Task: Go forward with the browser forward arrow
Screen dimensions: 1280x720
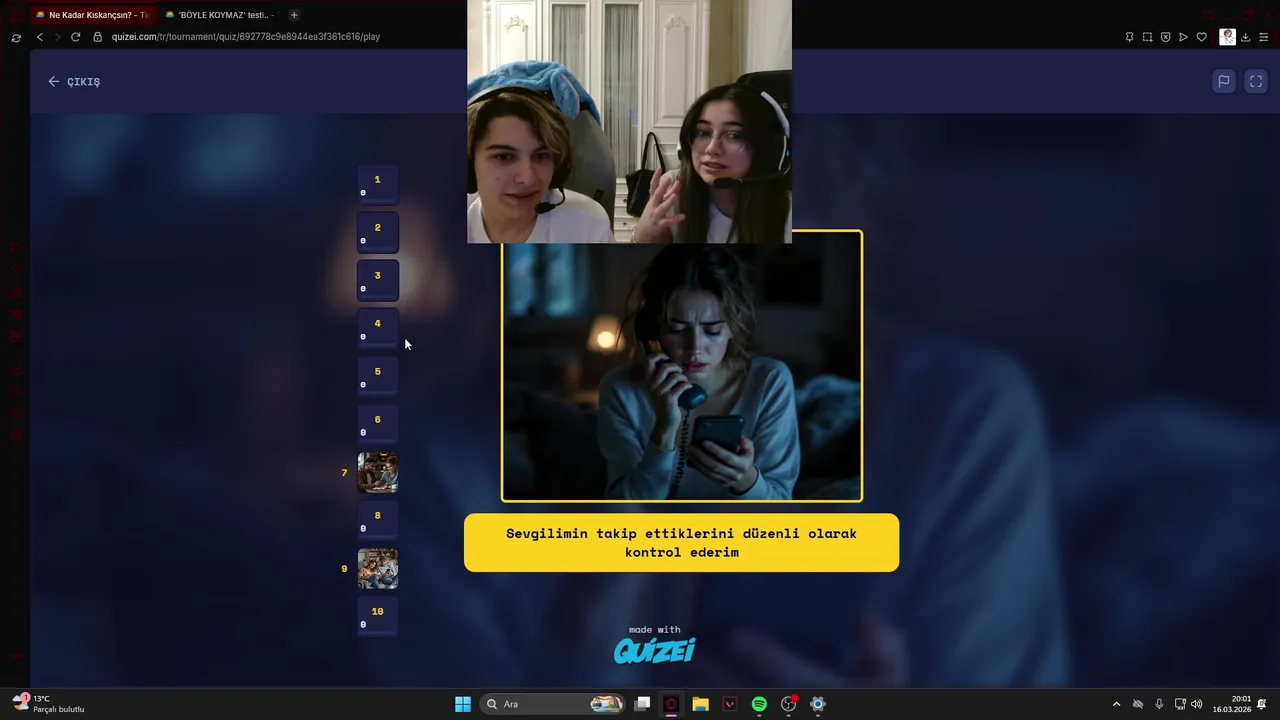Action: click(57, 37)
